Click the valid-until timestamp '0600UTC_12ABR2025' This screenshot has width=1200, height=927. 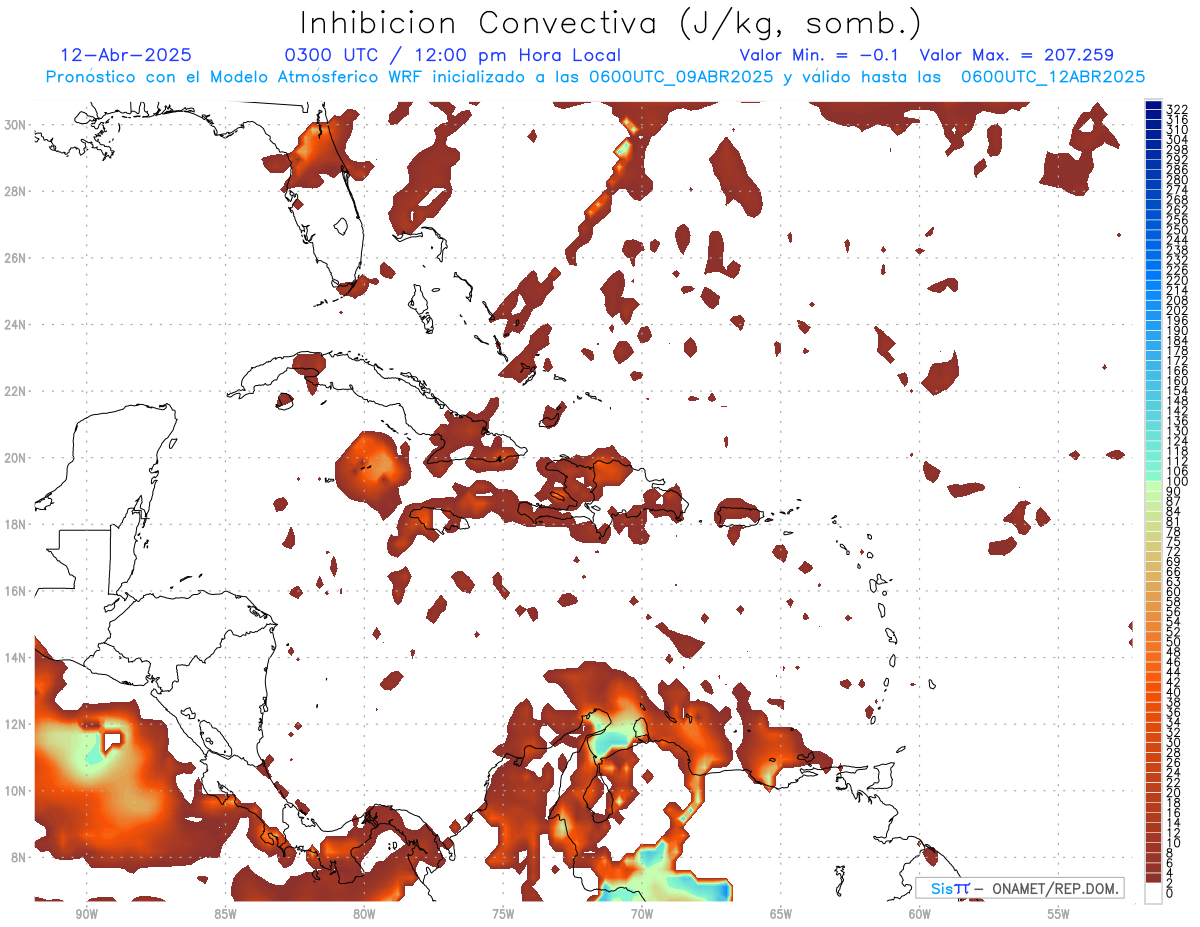1053,77
